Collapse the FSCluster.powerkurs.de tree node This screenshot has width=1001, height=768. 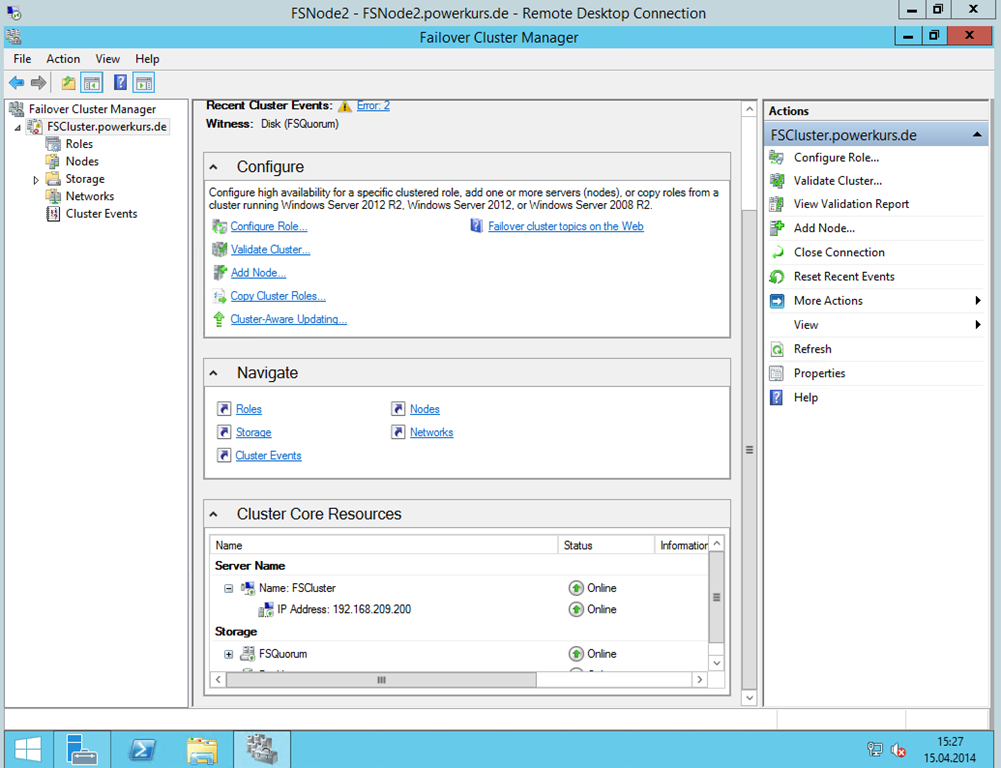click(18, 128)
